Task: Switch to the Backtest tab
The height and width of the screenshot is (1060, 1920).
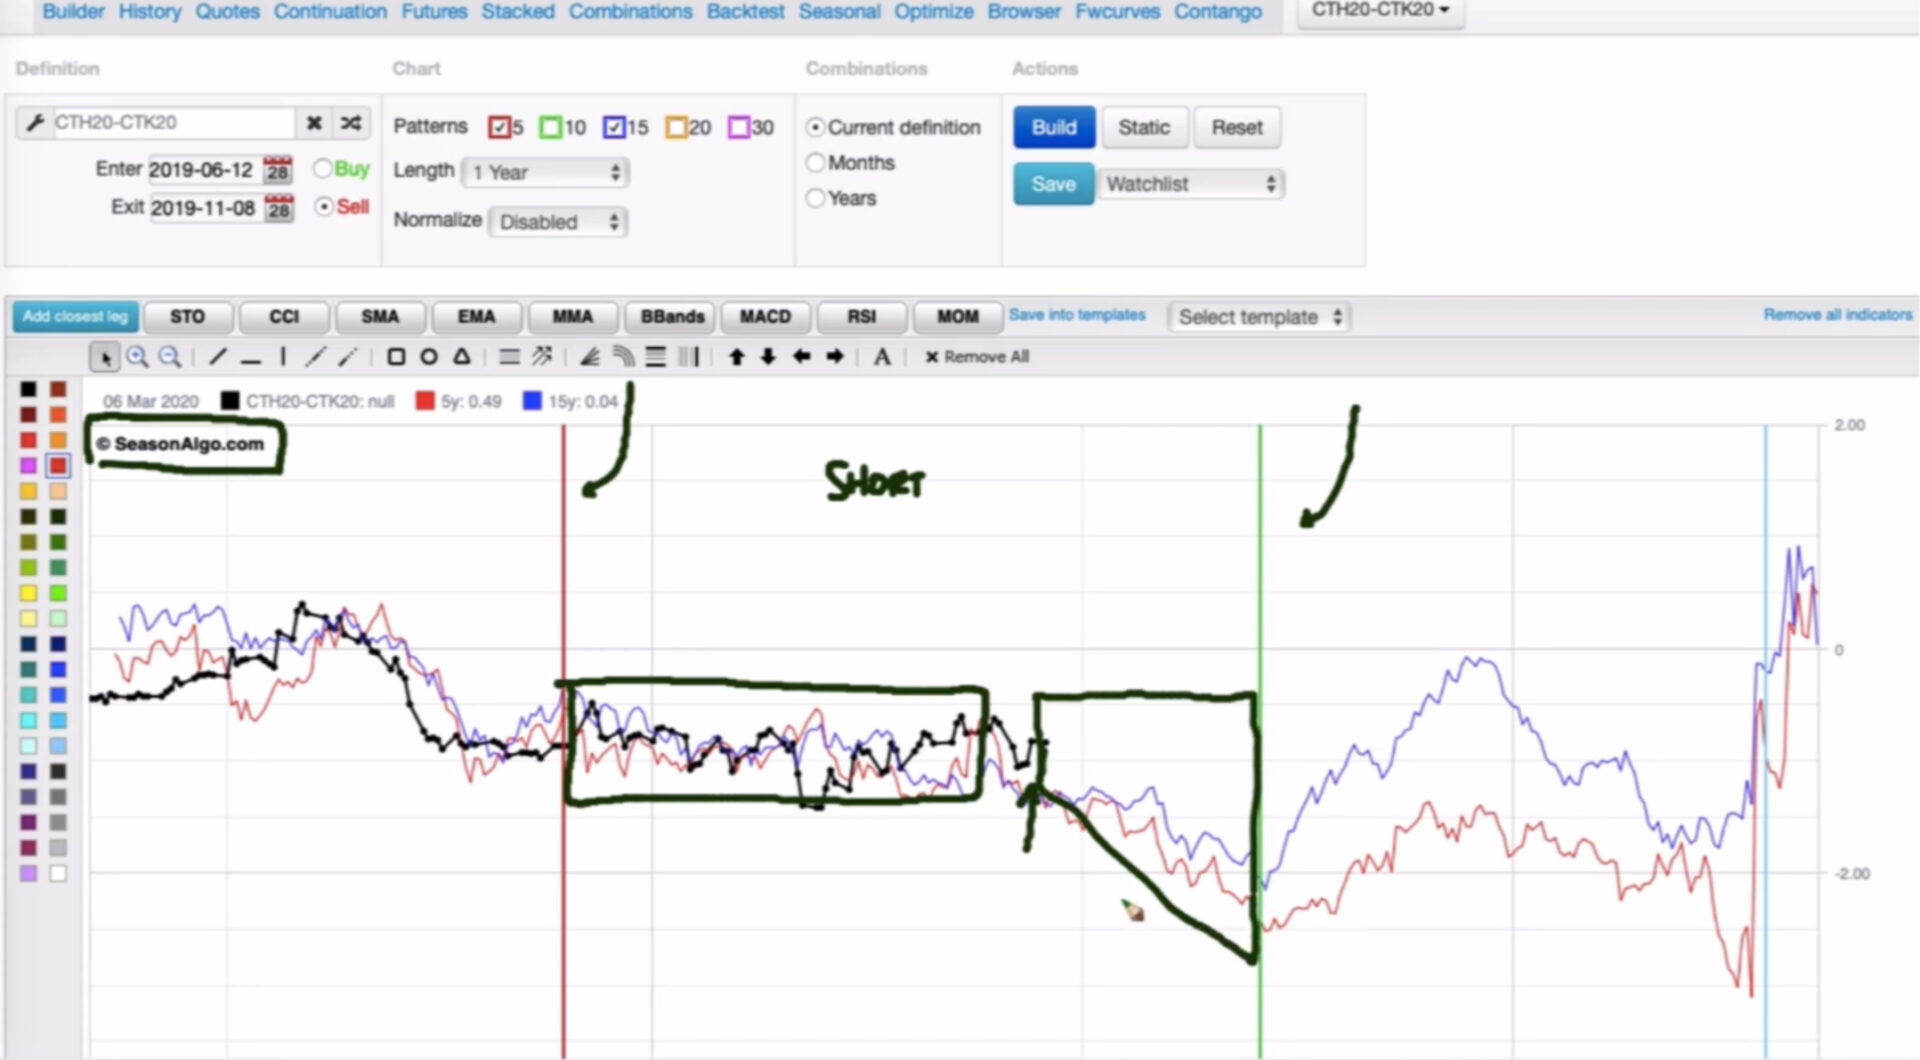Action: pos(745,12)
